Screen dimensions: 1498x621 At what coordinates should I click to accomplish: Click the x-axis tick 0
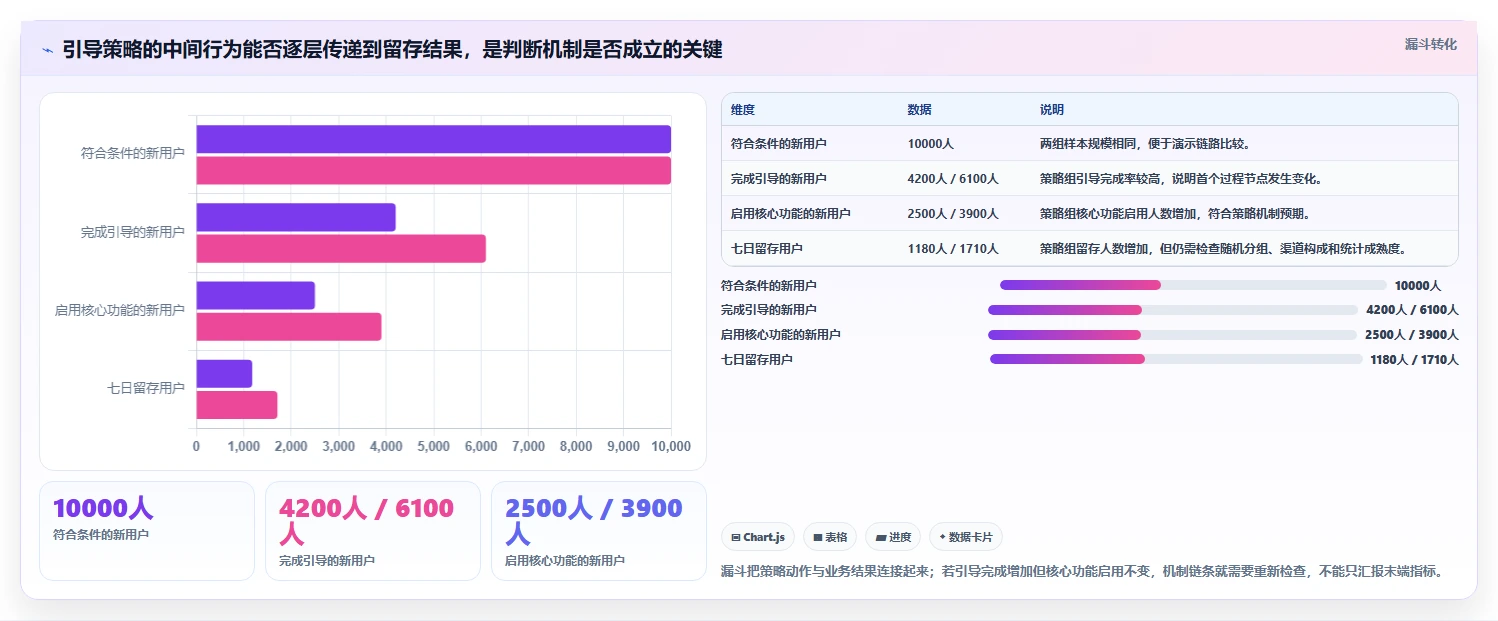(x=196, y=446)
